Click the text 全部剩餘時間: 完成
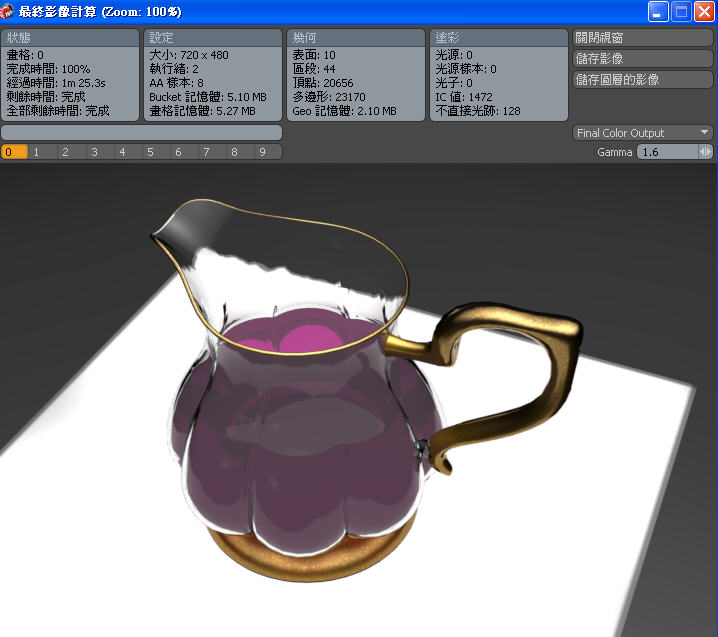 click(58, 111)
